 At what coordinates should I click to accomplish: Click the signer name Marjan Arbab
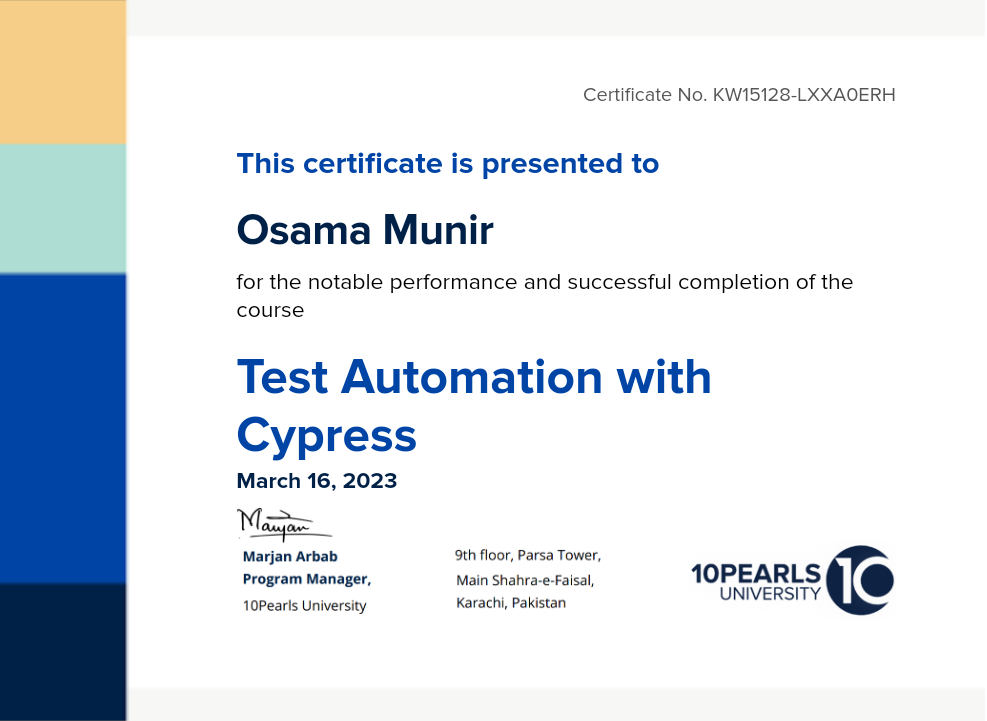tap(290, 556)
